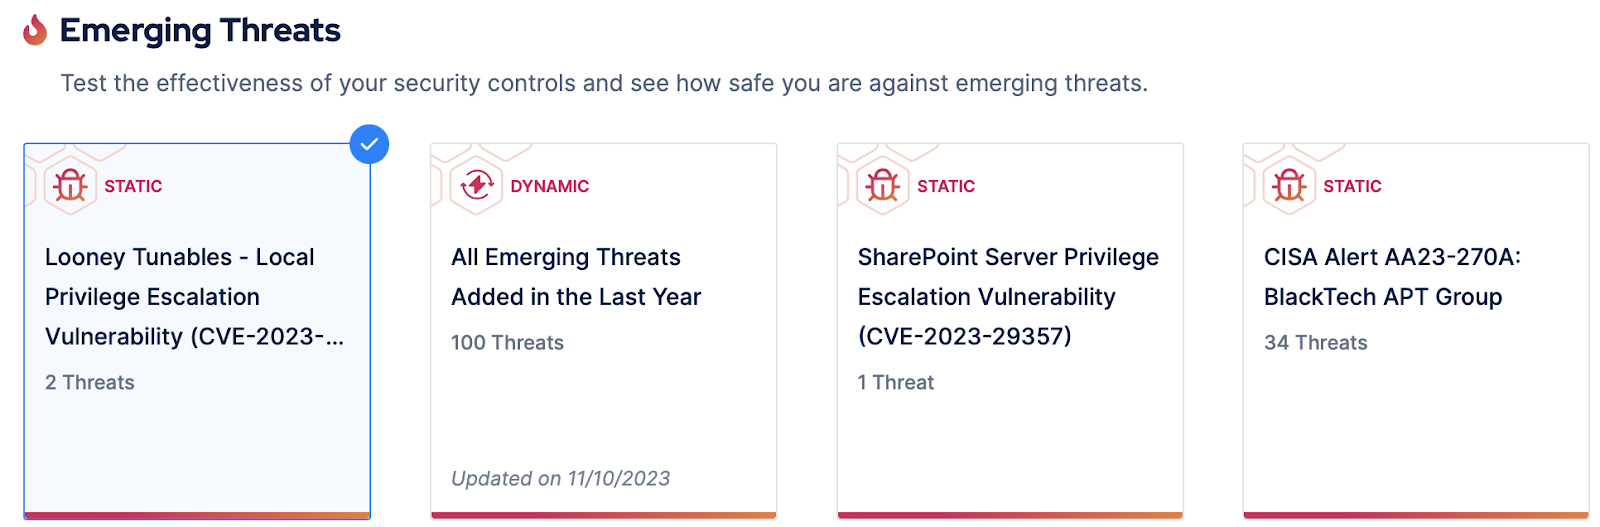Viewport: 1600px width, 527px height.
Task: Click the STATIC label on SharePoint Server card
Action: pos(946,186)
